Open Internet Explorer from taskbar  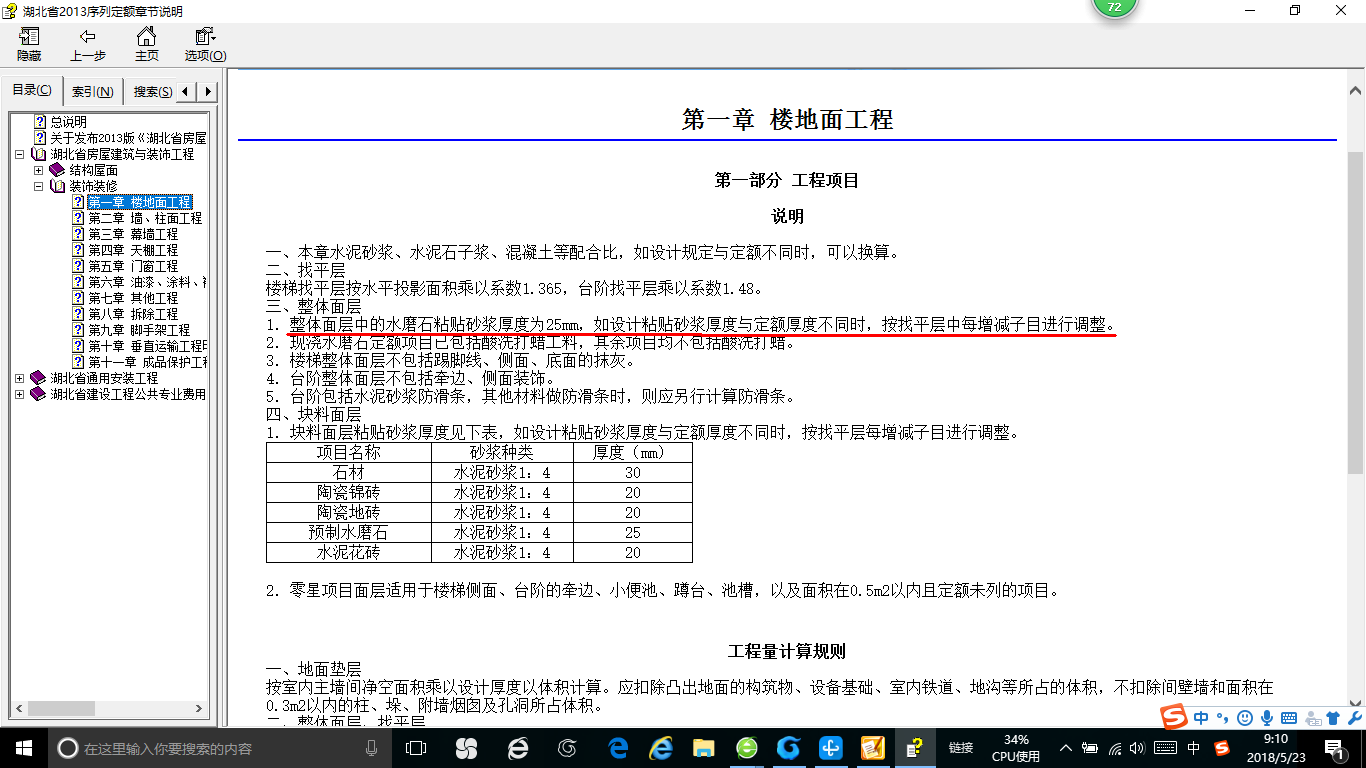pos(660,747)
